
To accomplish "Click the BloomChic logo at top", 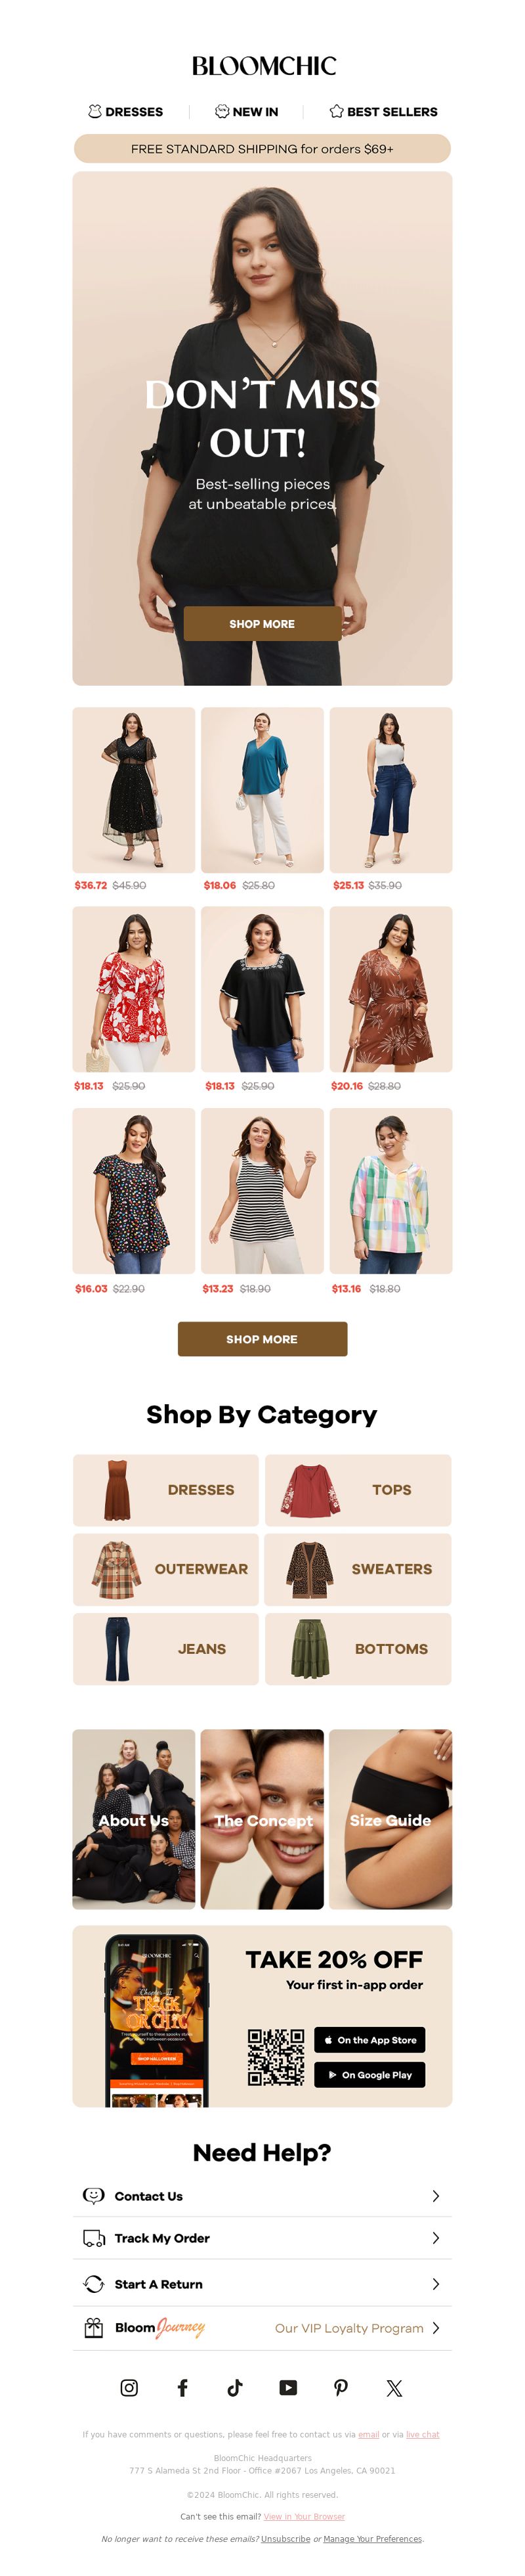I will click(x=263, y=66).
